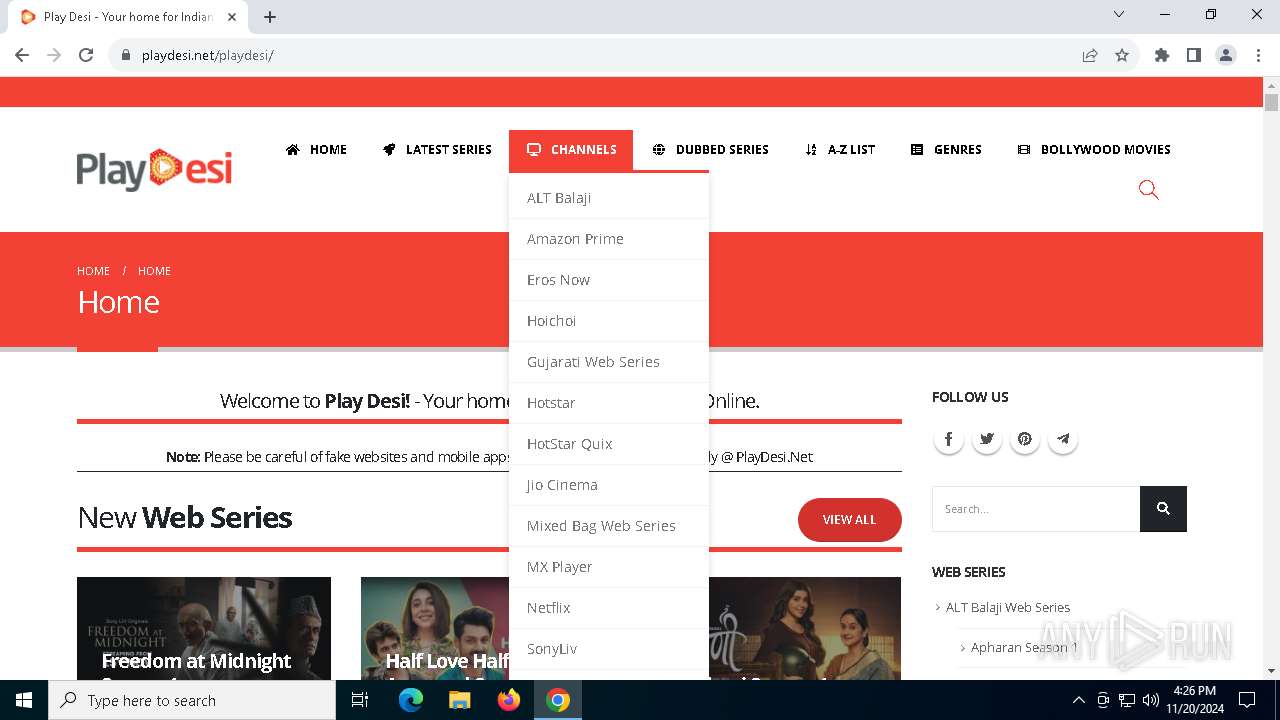This screenshot has height=720, width=1280.
Task: Show hidden system tray icons
Action: tap(1078, 700)
